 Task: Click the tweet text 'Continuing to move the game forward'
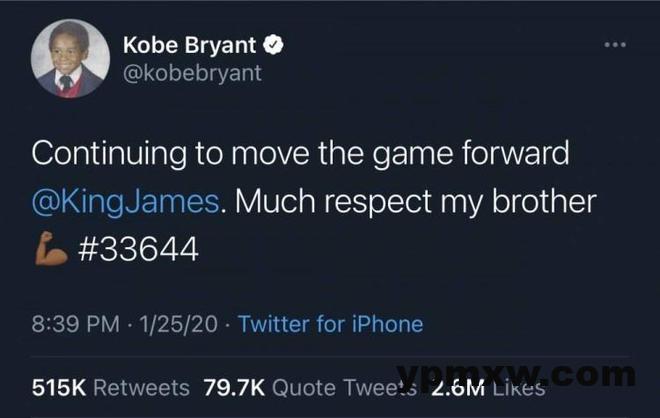click(x=301, y=154)
